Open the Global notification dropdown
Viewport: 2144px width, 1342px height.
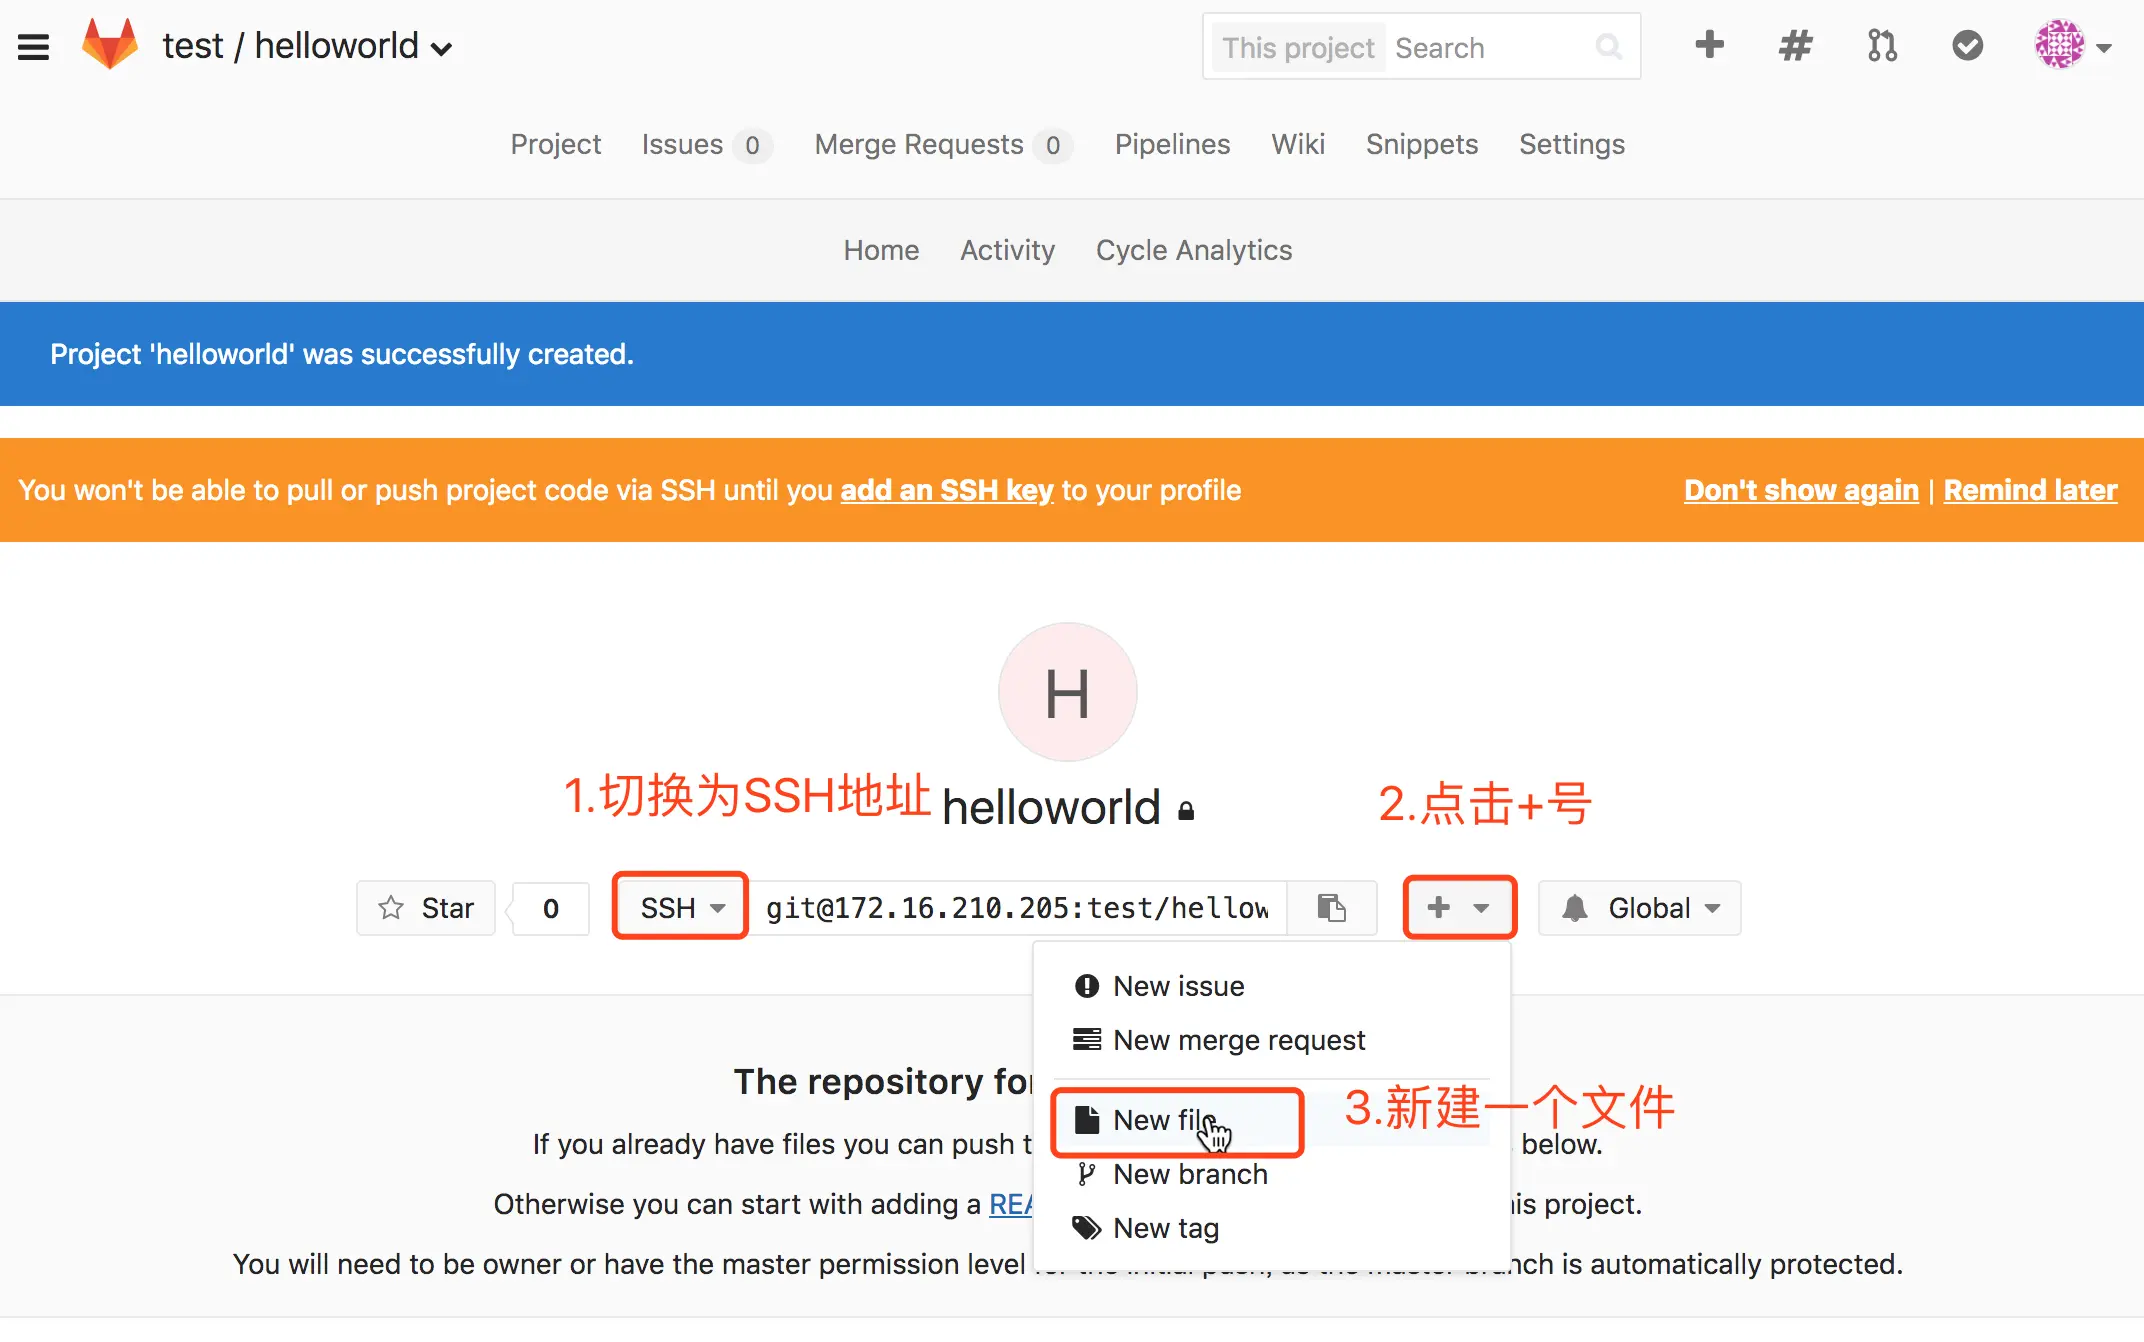pyautogui.click(x=1640, y=908)
